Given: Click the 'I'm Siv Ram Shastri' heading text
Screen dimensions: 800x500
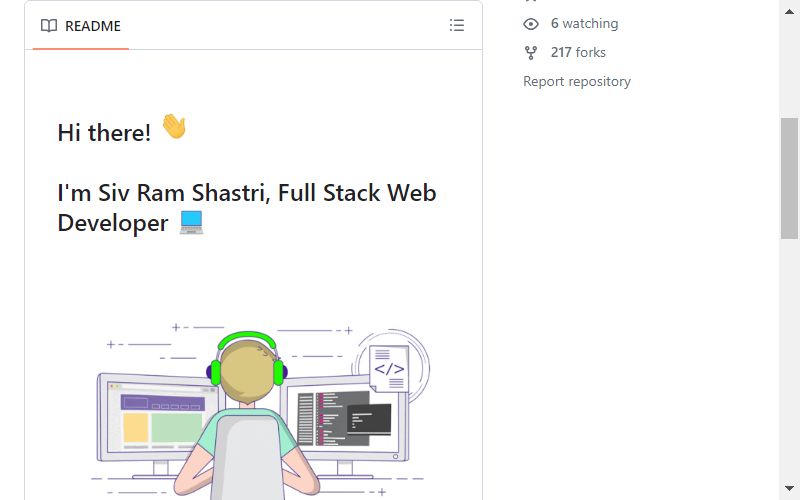Looking at the screenshot, I should [163, 193].
